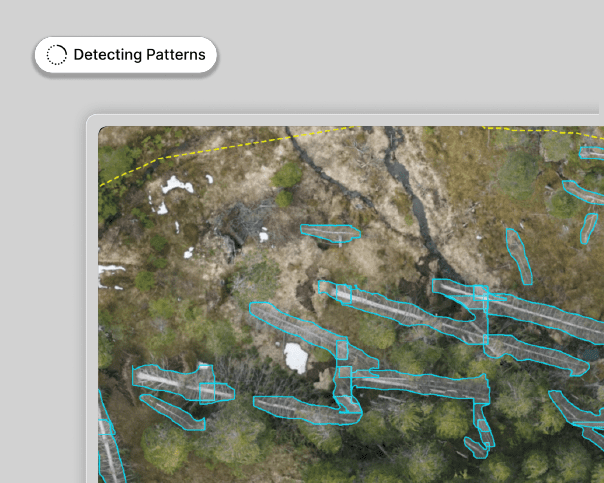Viewport: 604px width, 483px height.
Task: Click the loading spinner icon
Action: [57, 55]
